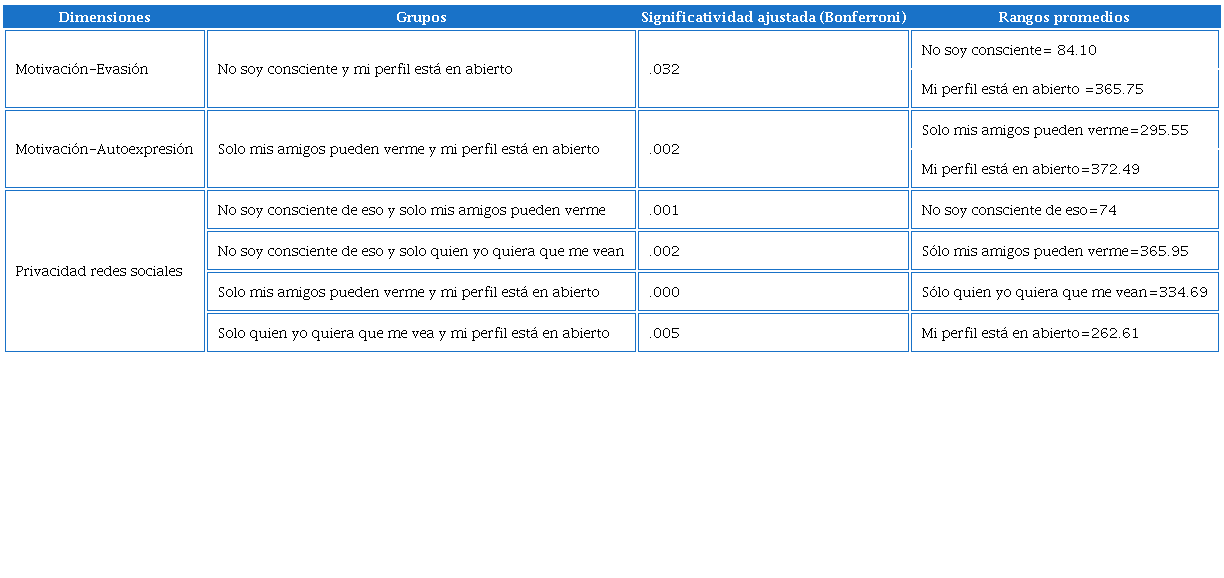
Task: Click the Motivación-Evasión dimension cell
Action: coord(82,69)
